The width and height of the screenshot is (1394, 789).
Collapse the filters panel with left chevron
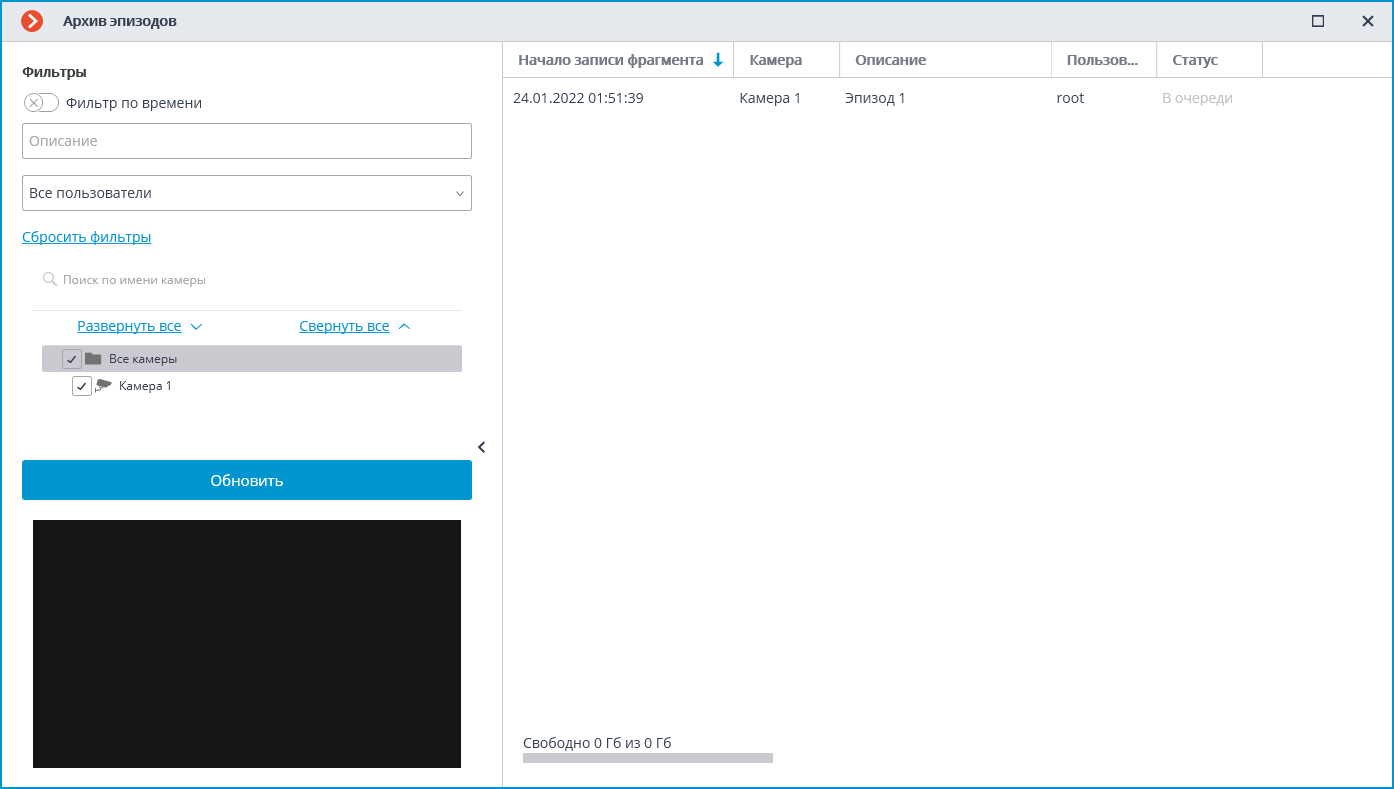pos(481,447)
